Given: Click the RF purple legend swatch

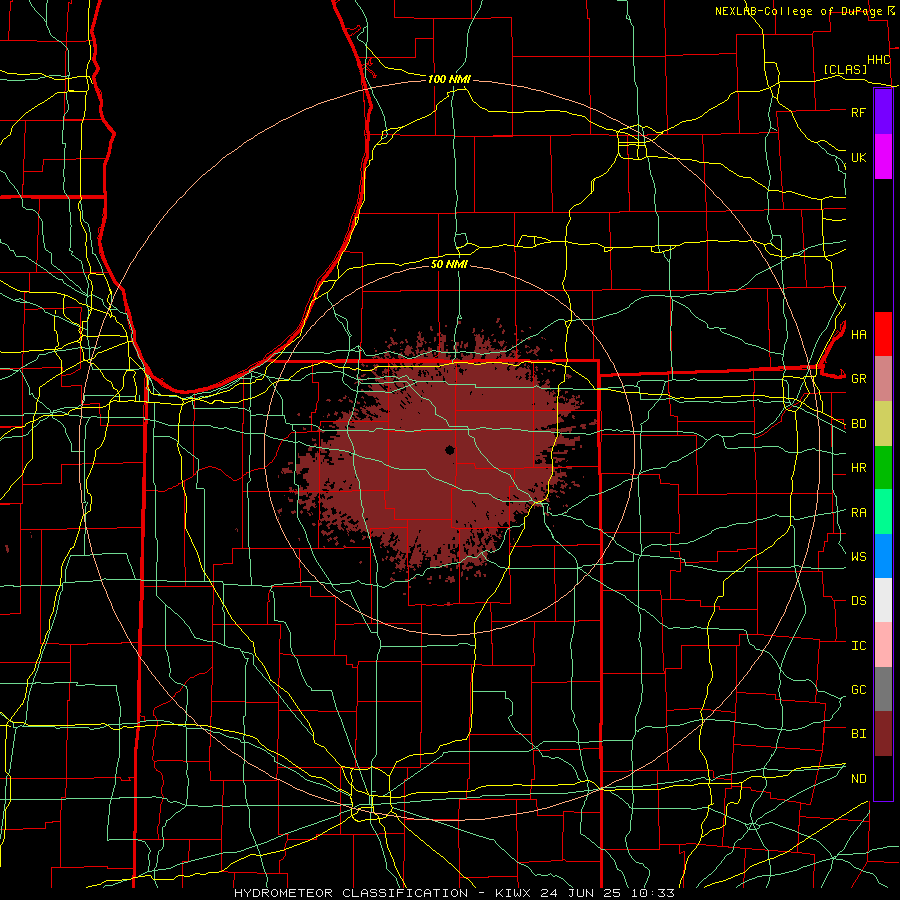Looking at the screenshot, I should pyautogui.click(x=883, y=112).
